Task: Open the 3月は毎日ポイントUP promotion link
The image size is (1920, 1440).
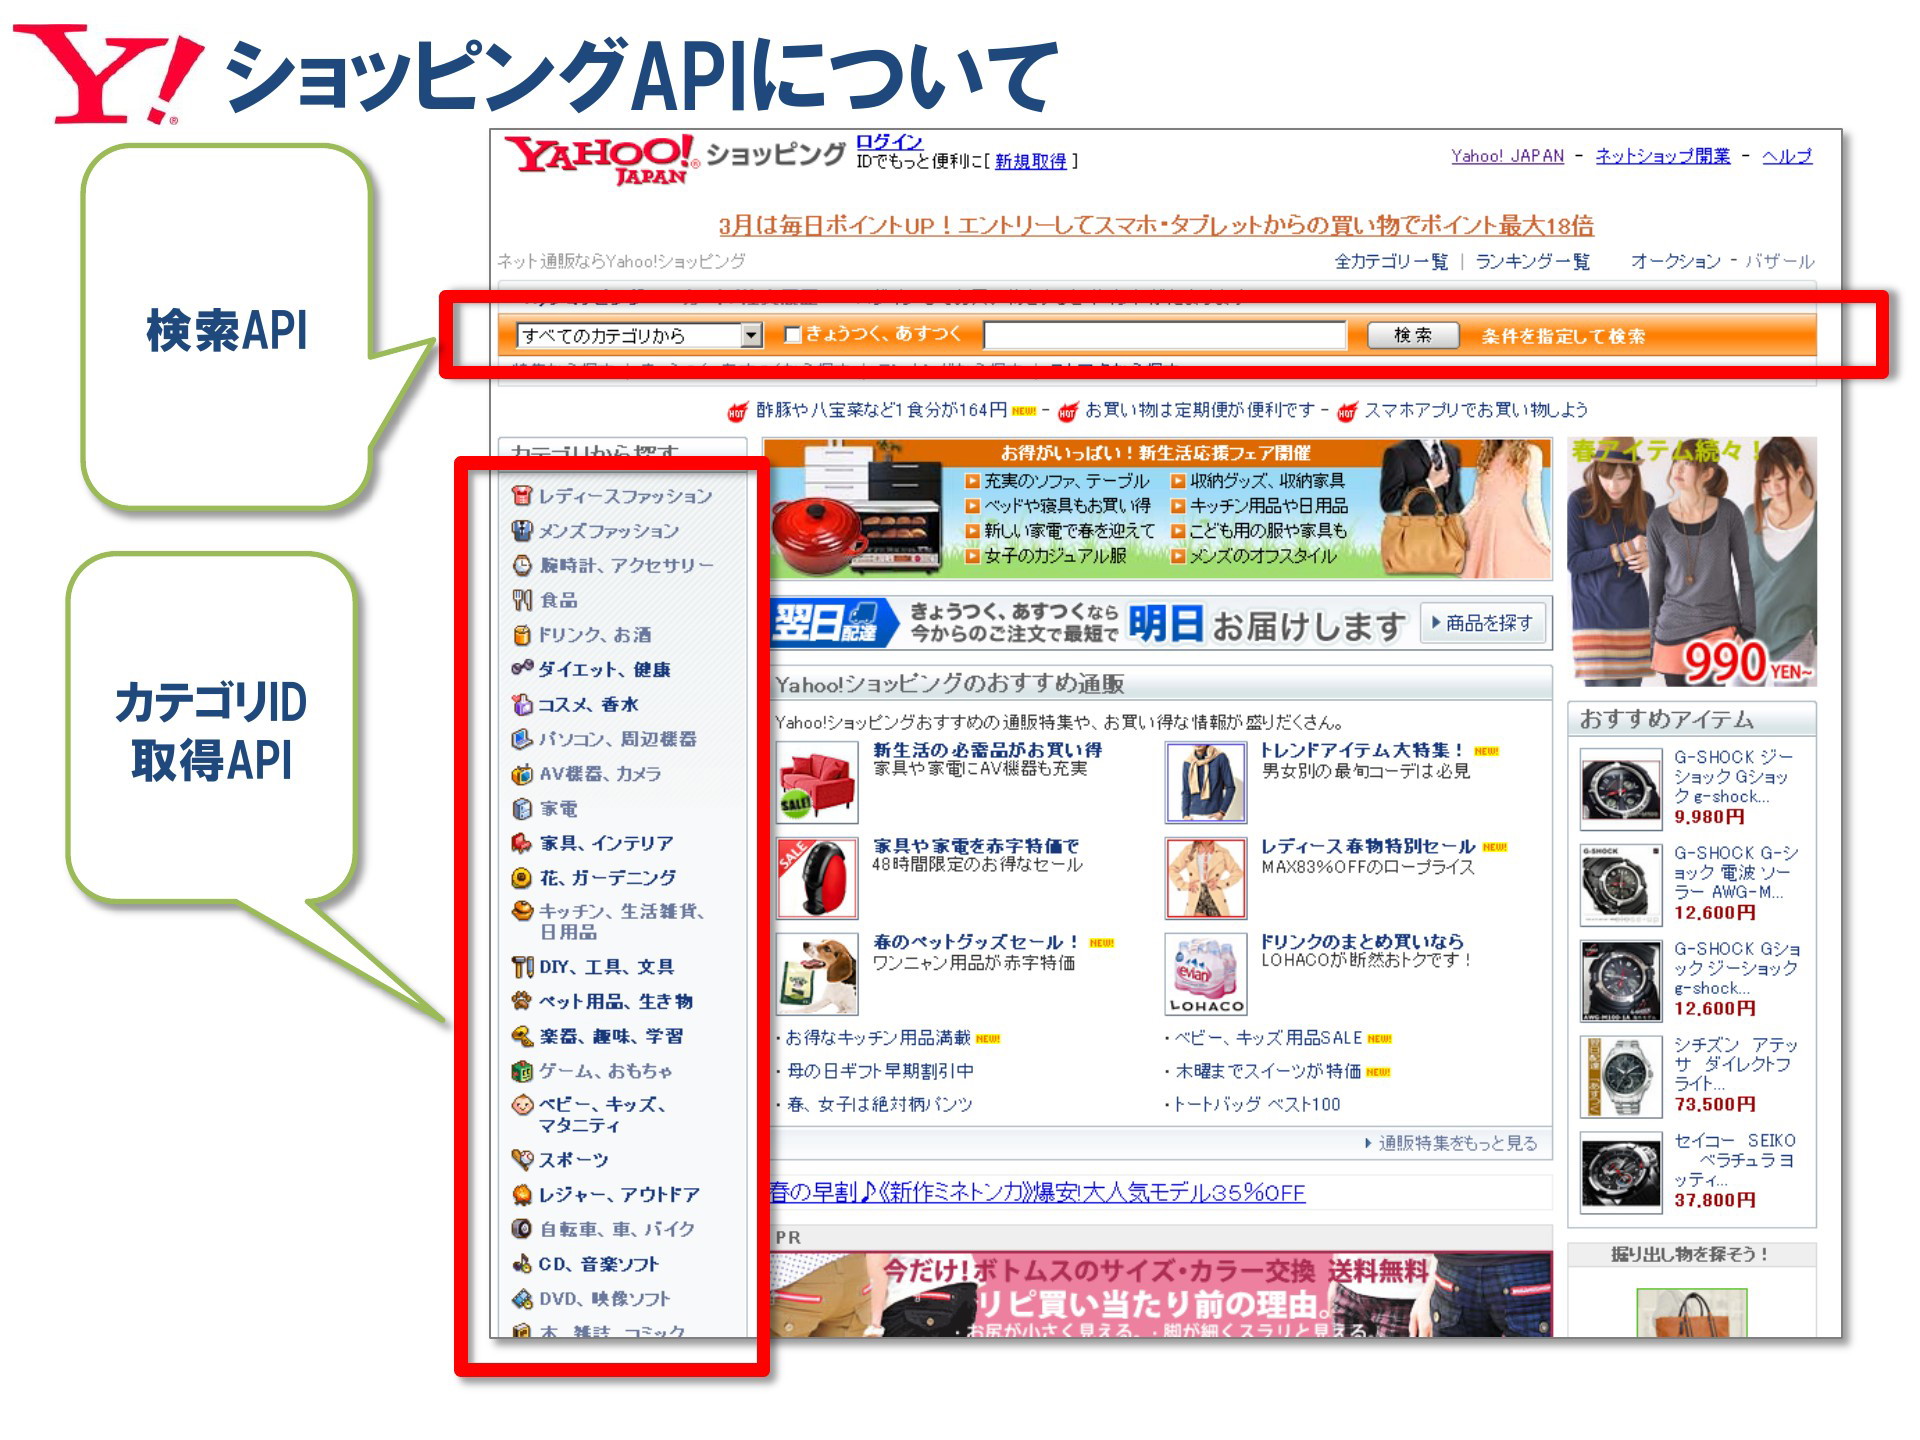Action: pos(1156,226)
